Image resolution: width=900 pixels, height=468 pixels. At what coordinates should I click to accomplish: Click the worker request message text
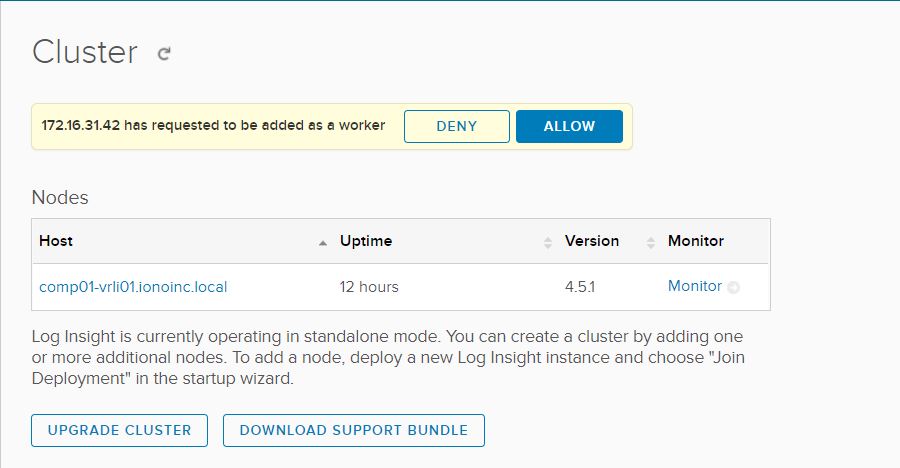click(213, 125)
